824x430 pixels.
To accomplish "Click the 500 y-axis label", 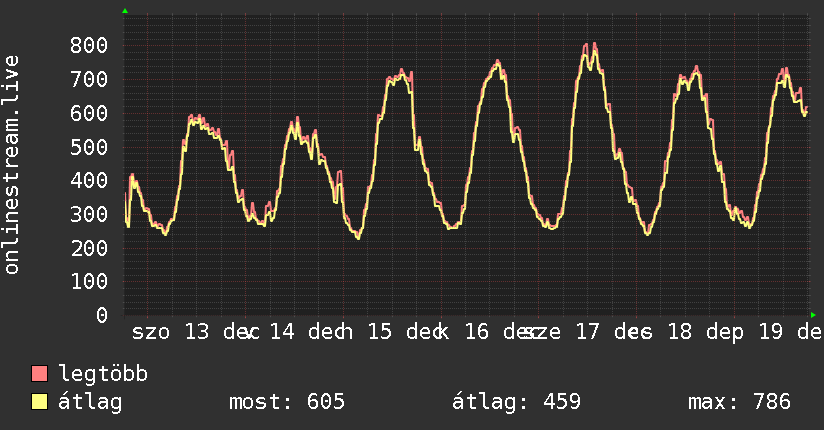I will click(89, 147).
